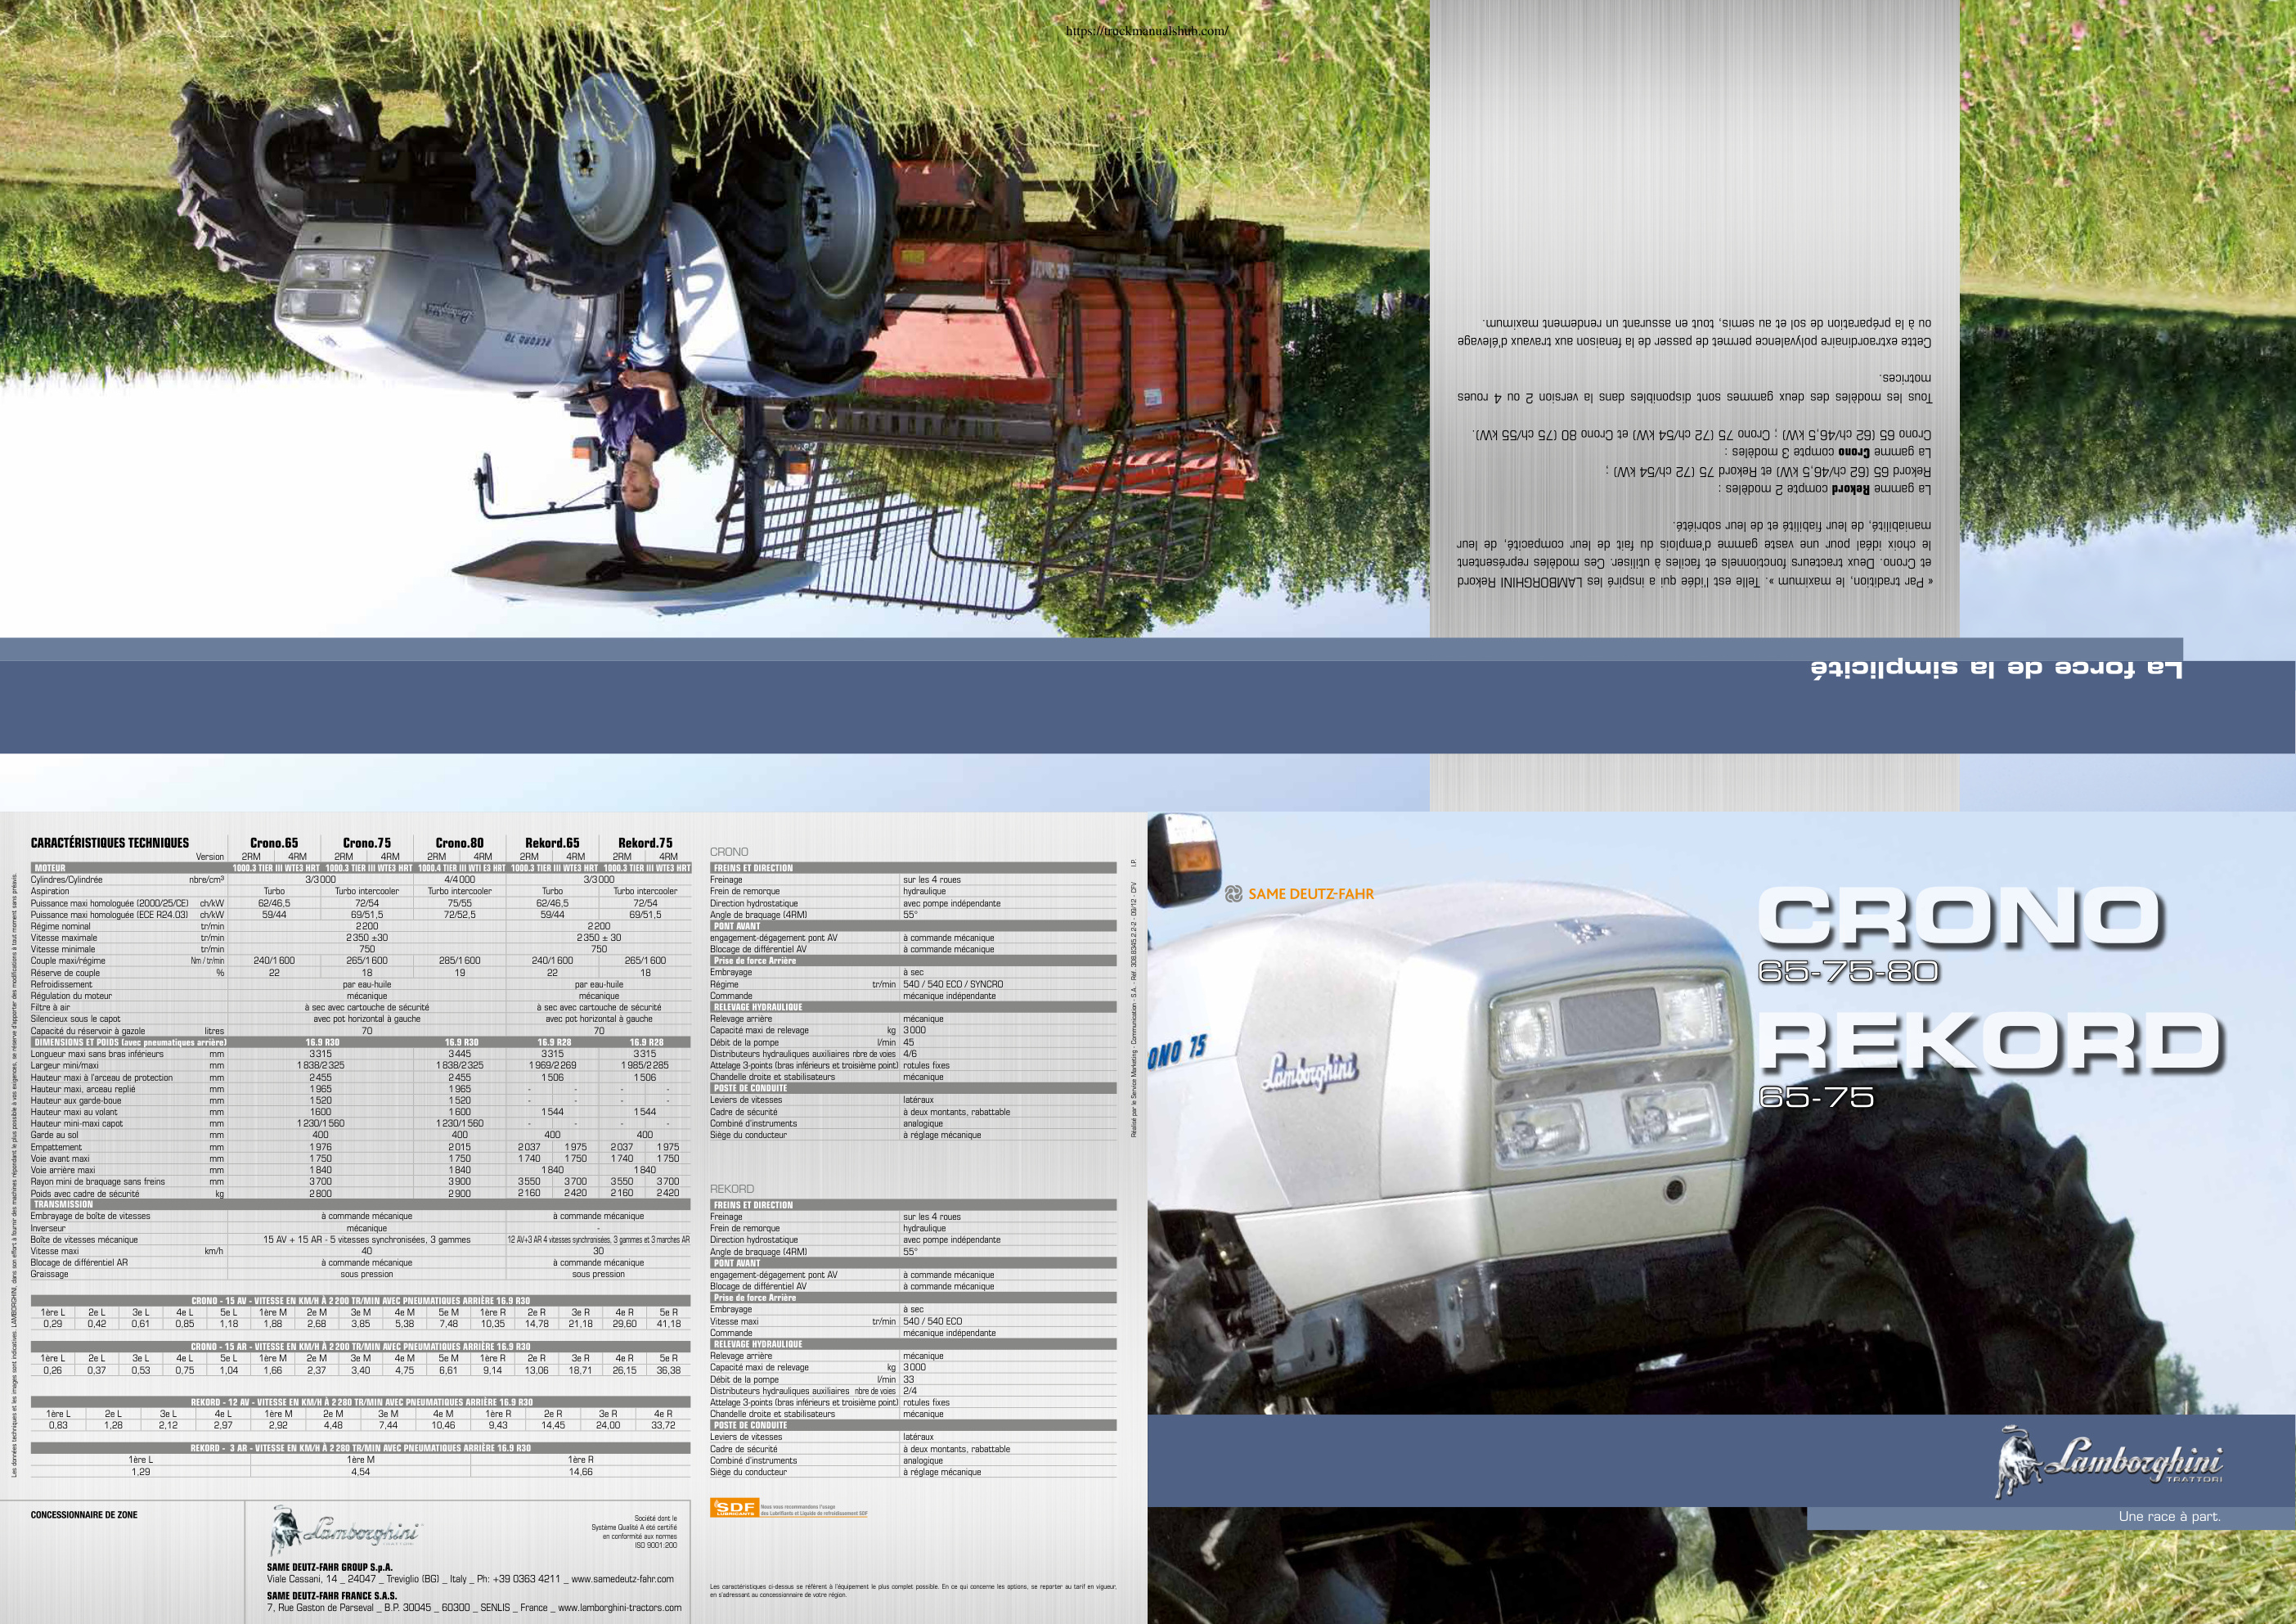Click the "Rekord.65" column header
The width and height of the screenshot is (2296, 1624).
552,843
